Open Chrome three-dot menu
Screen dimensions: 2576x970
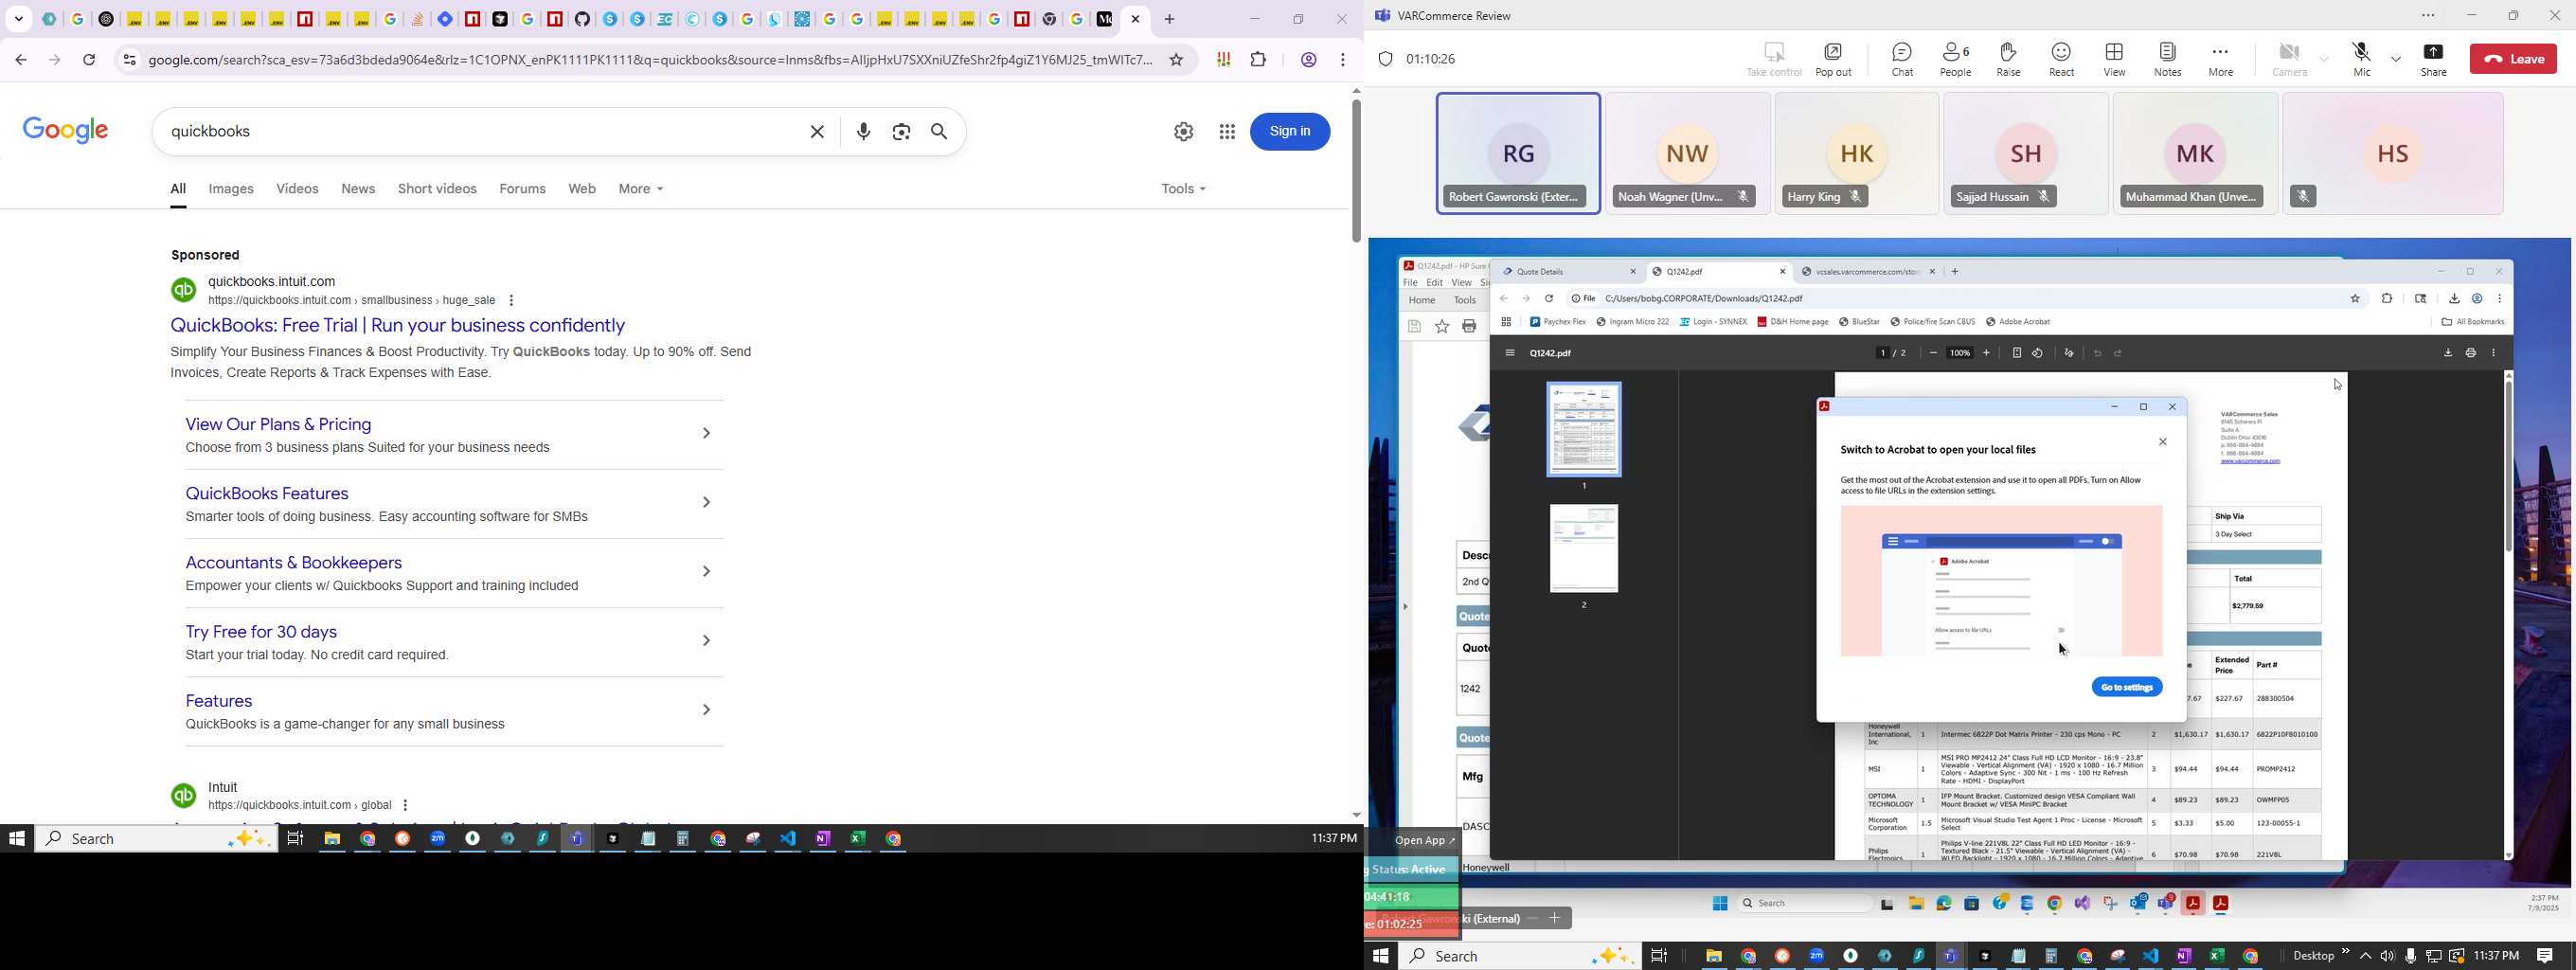coord(1343,60)
